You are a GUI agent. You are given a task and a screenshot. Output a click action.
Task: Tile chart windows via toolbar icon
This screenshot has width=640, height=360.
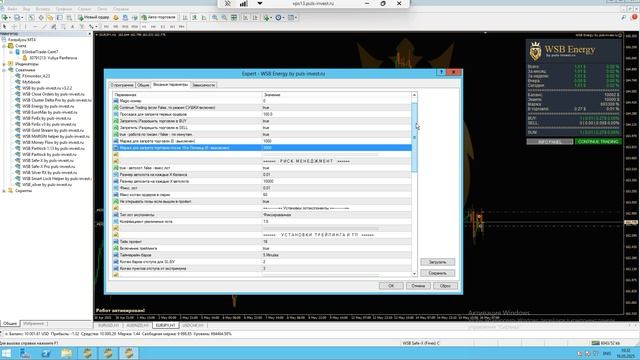click(x=234, y=18)
